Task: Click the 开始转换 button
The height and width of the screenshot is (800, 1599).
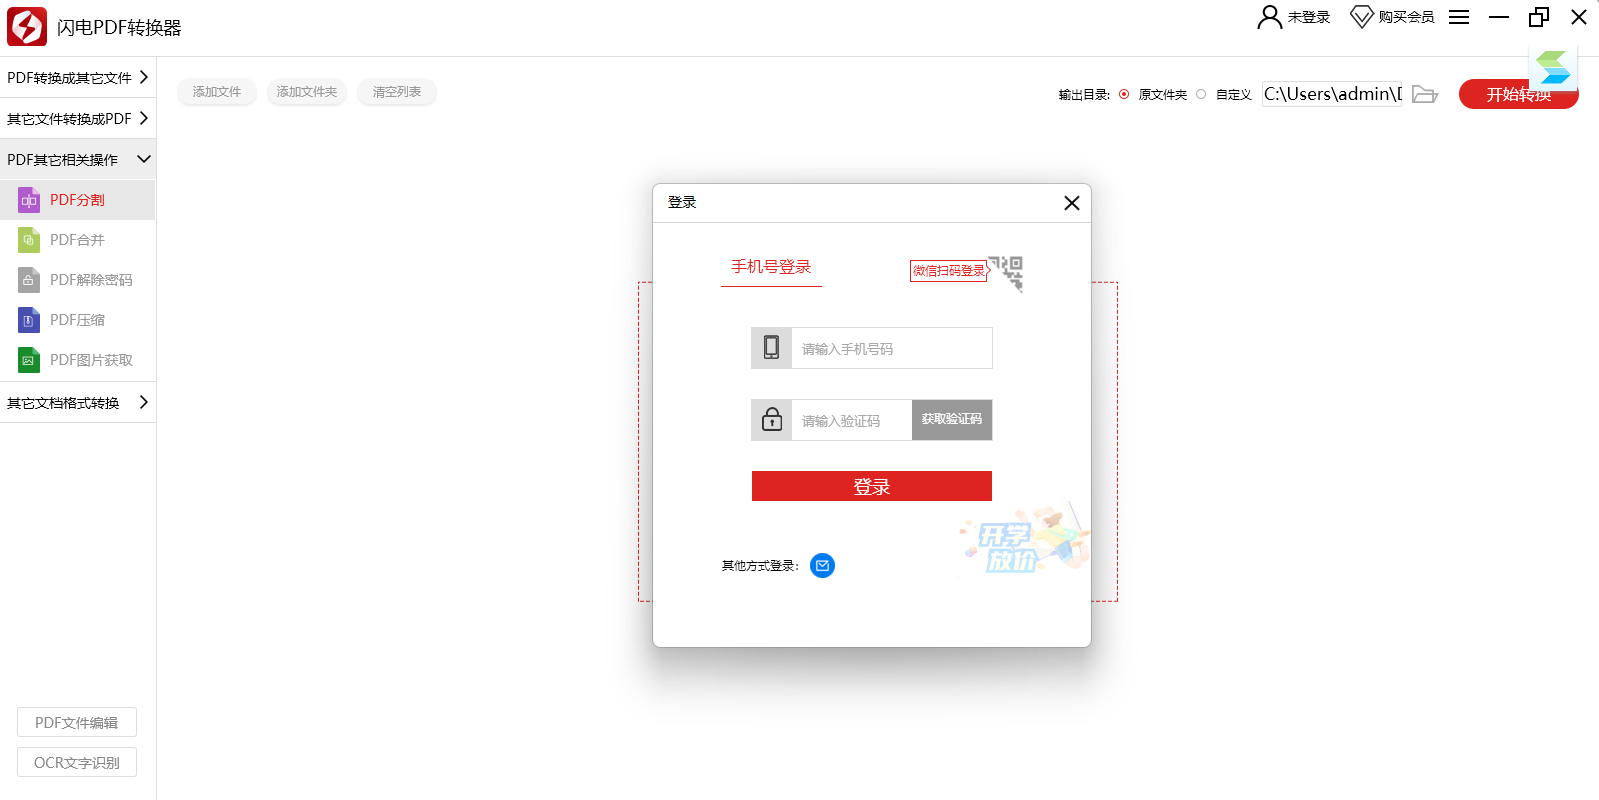Action: 1518,94
